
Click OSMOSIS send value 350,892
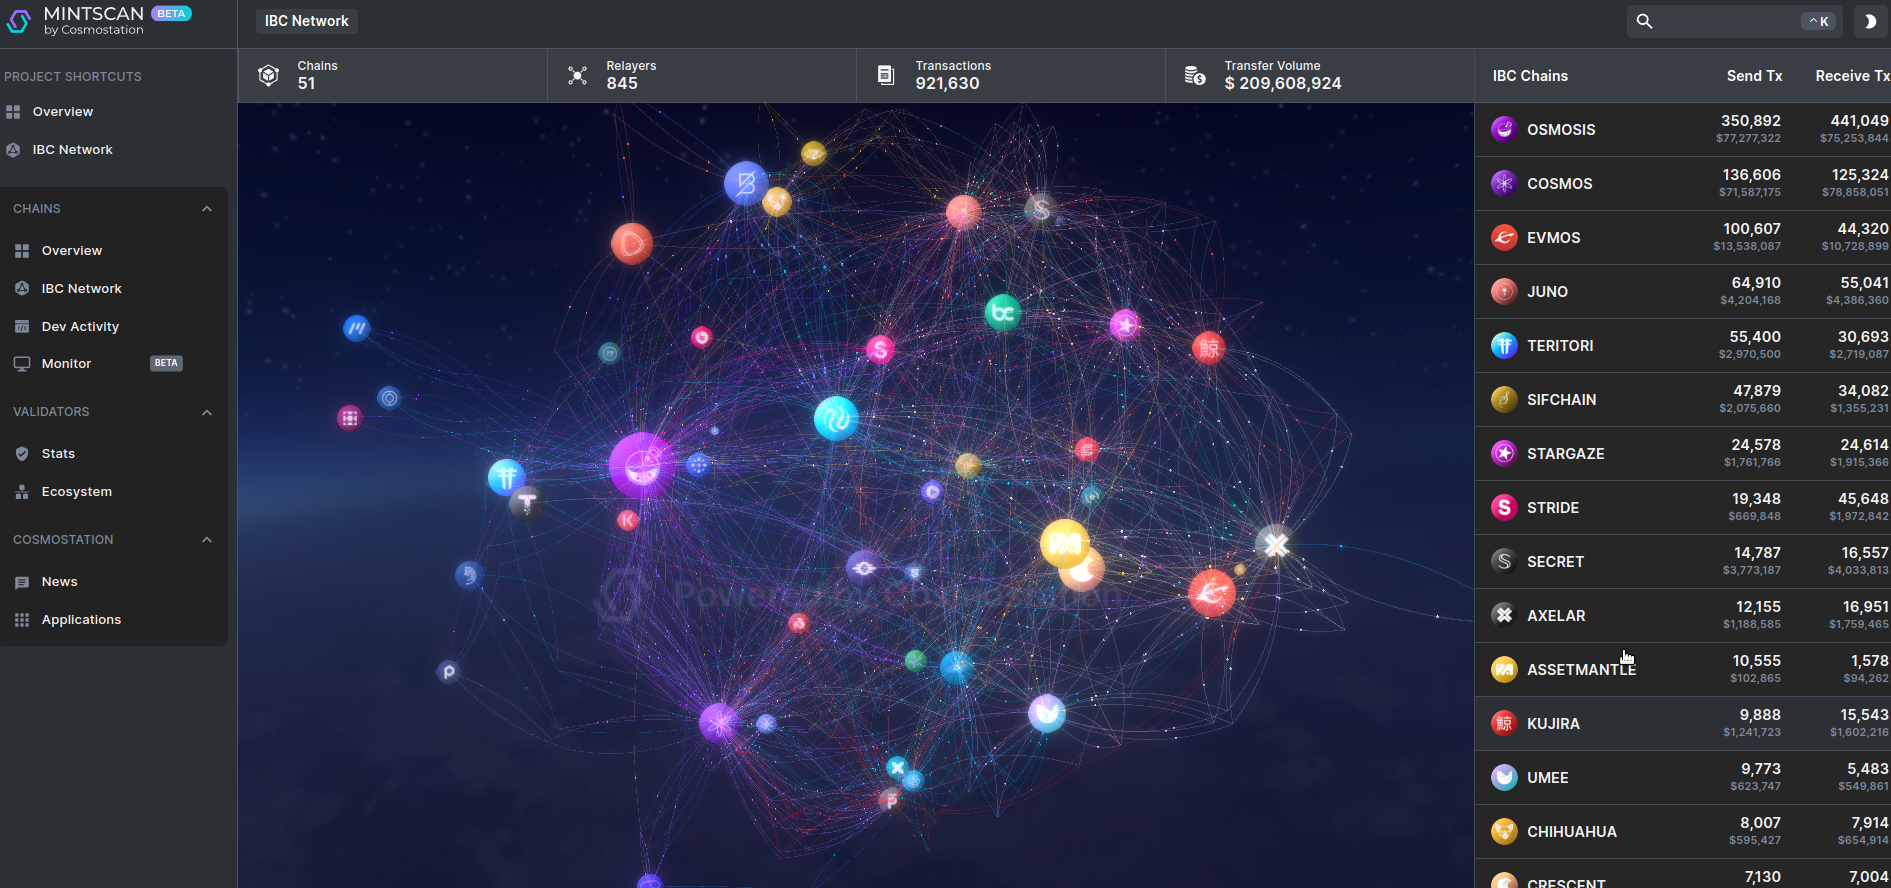click(1750, 121)
